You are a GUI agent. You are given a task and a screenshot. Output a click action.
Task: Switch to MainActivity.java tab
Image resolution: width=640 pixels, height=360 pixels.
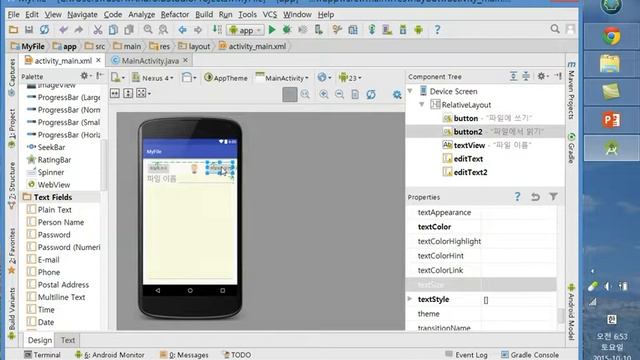click(150, 60)
